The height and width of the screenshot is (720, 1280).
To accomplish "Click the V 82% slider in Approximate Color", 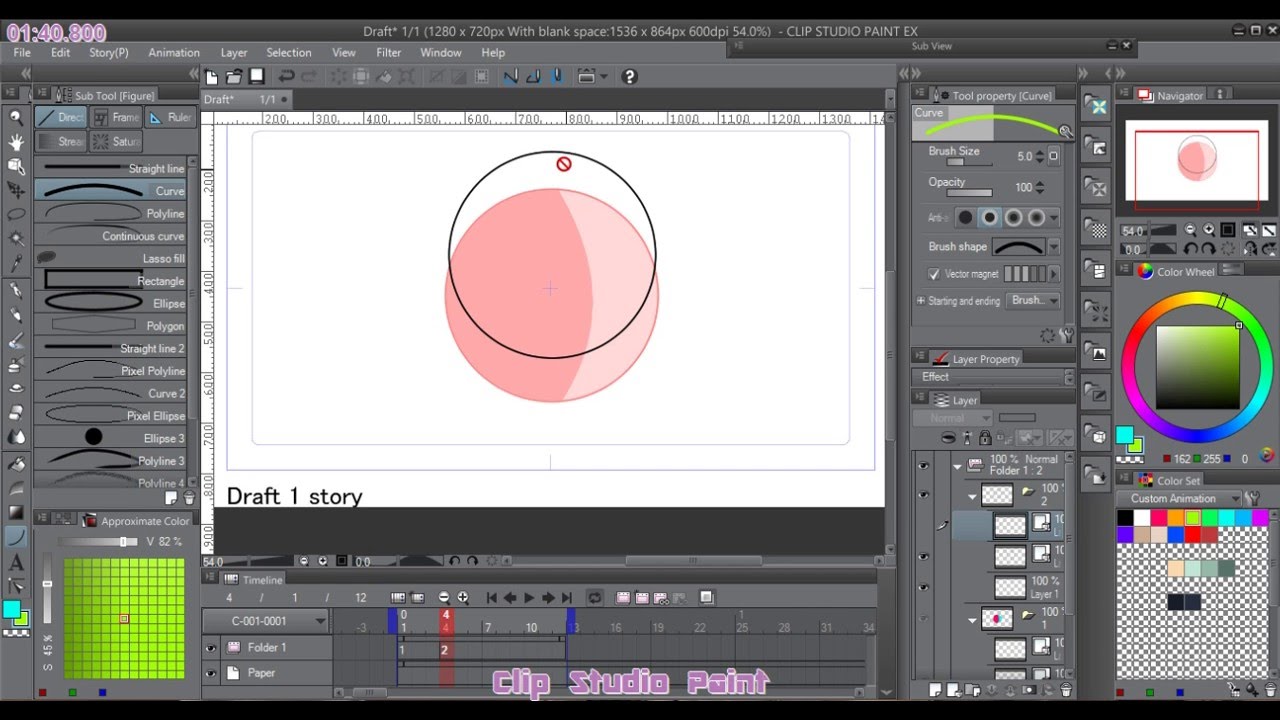I will (x=98, y=541).
